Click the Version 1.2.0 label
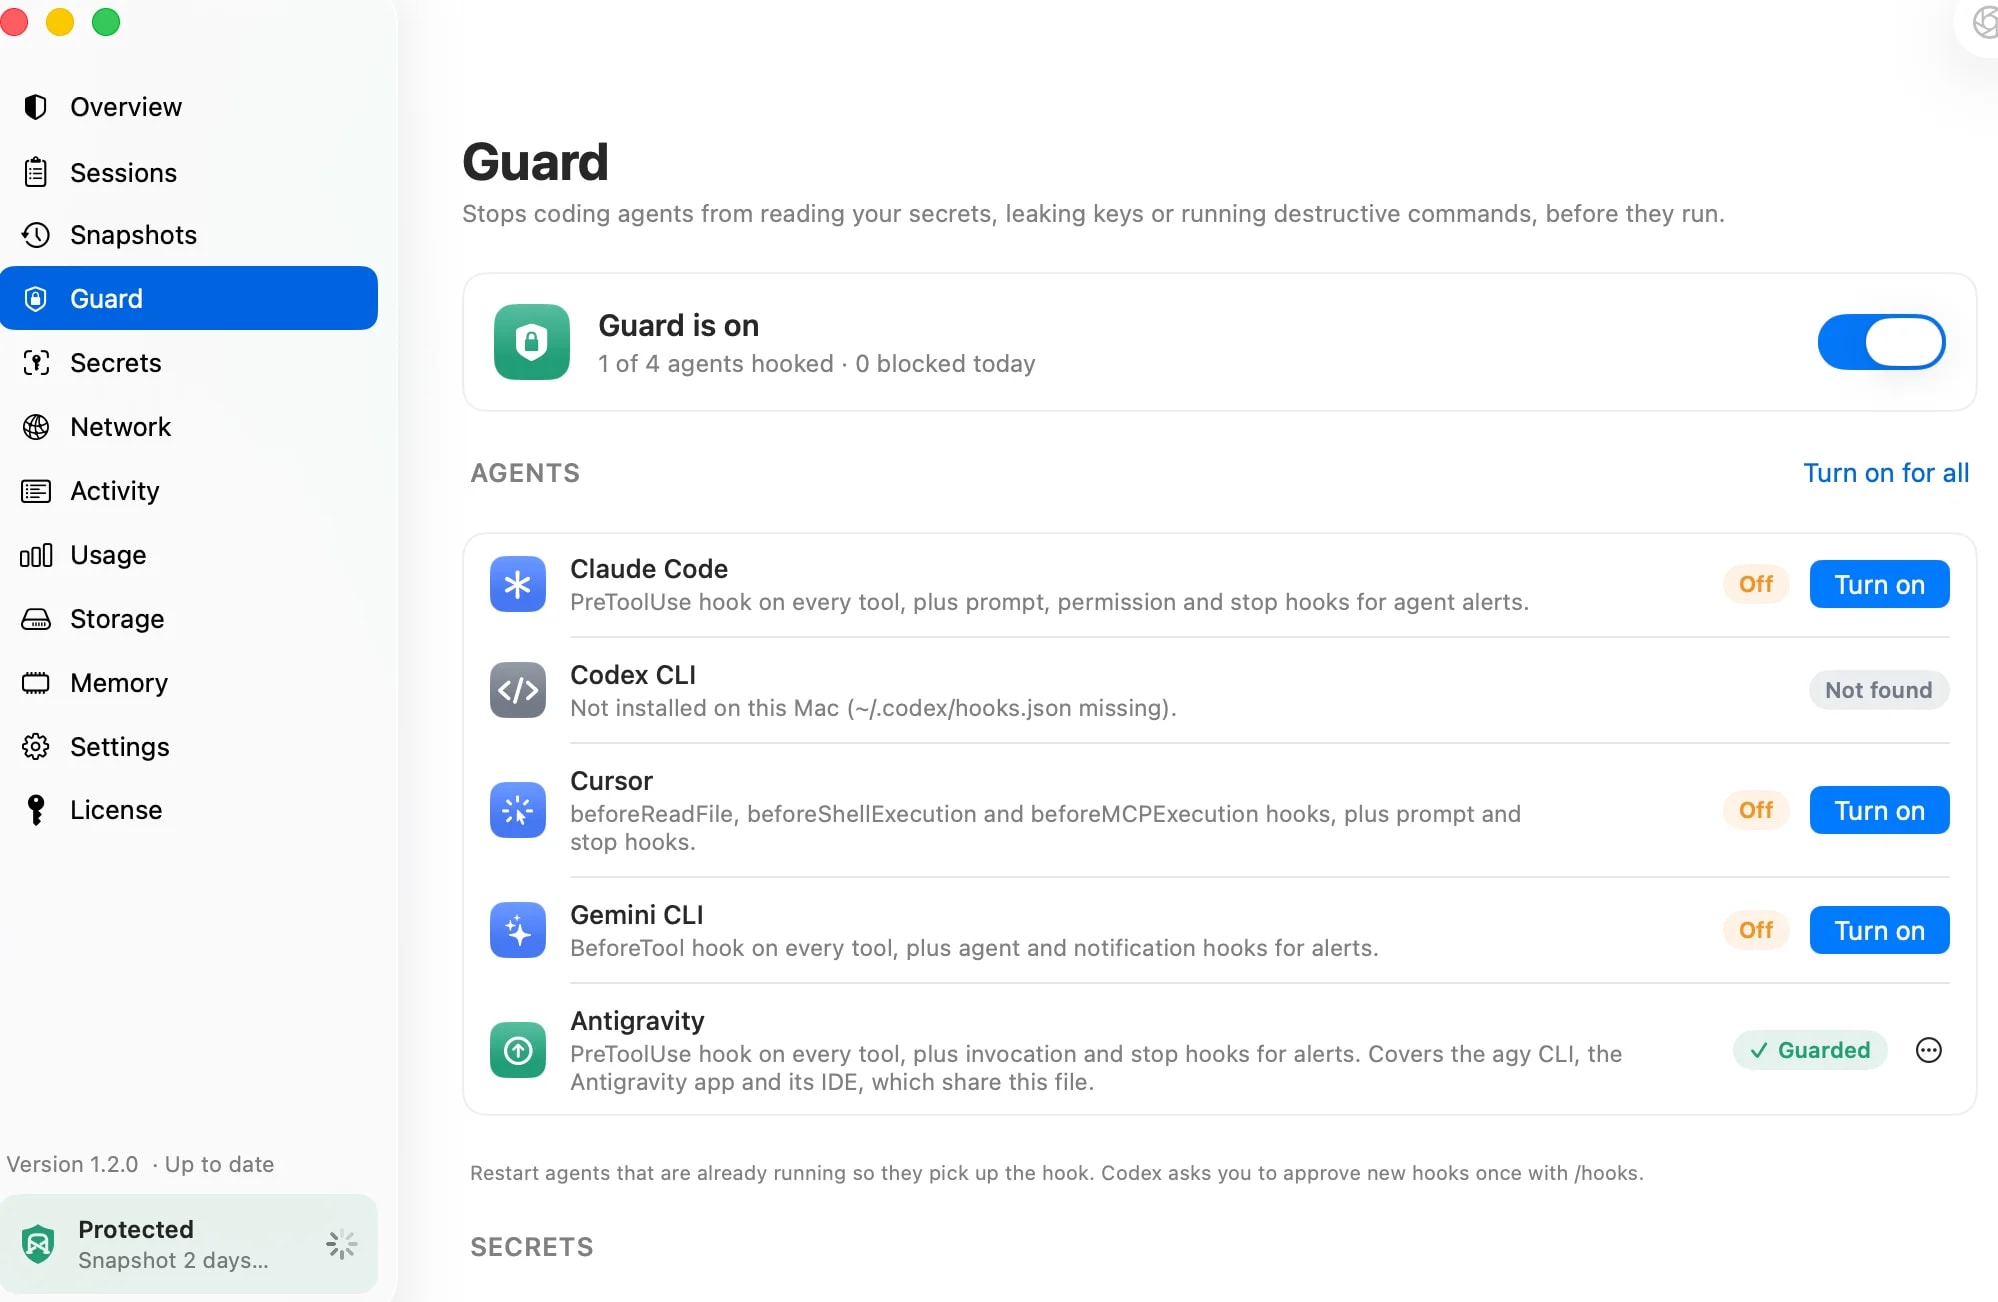1998x1302 pixels. point(72,1164)
